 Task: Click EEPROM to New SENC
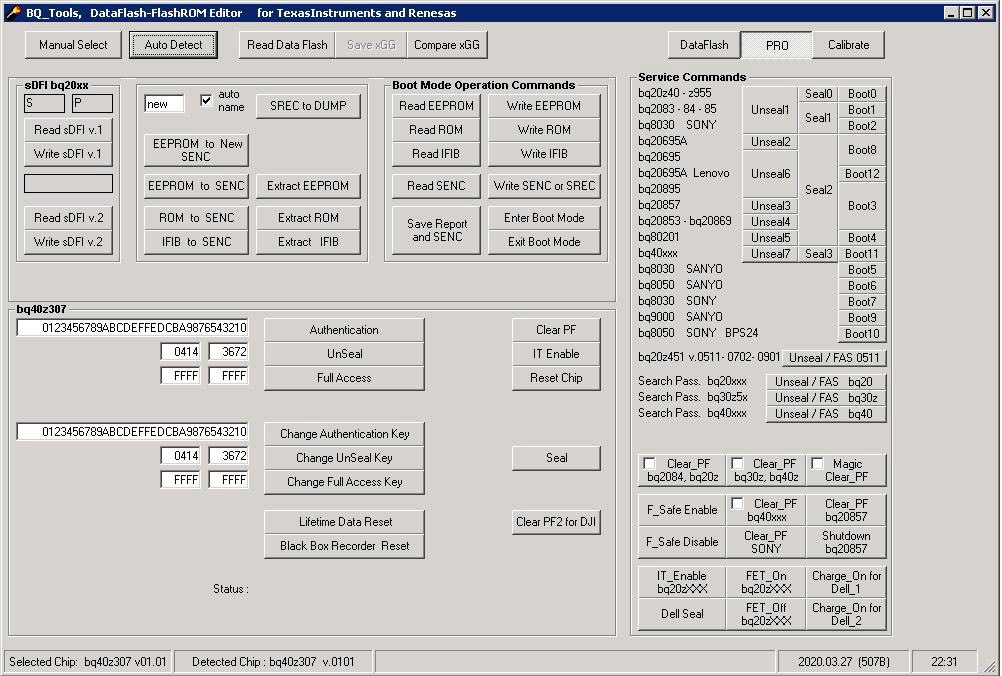[x=196, y=150]
